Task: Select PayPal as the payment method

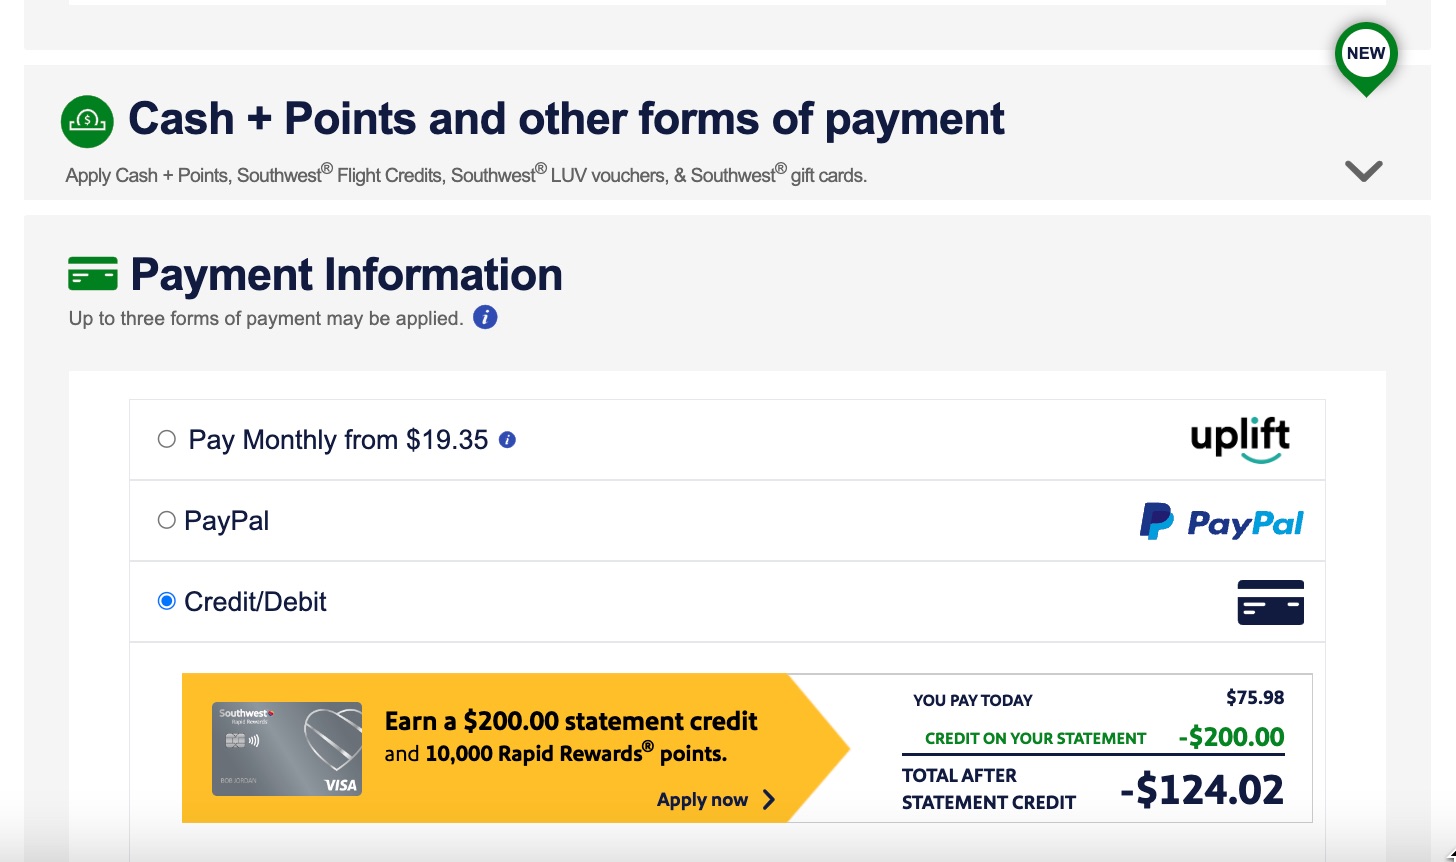Action: point(167,519)
